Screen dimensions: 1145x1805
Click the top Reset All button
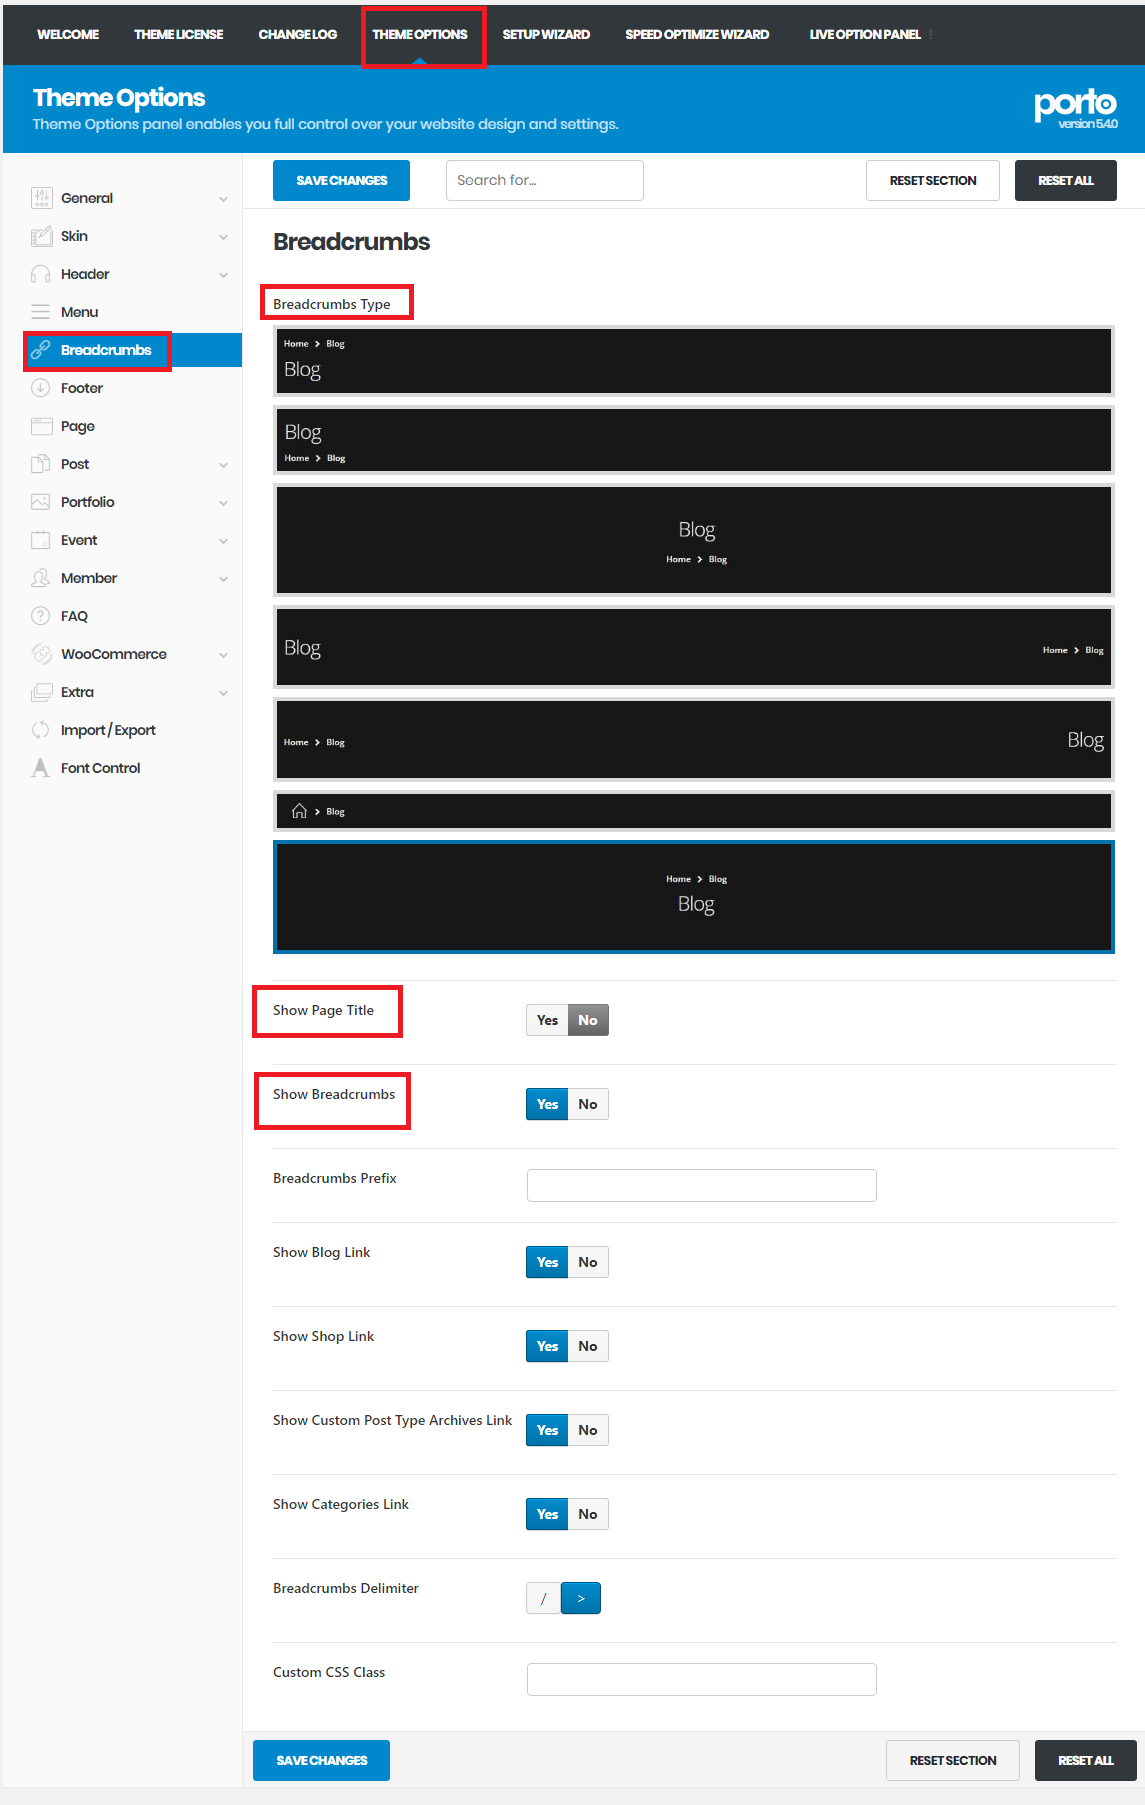click(x=1066, y=180)
